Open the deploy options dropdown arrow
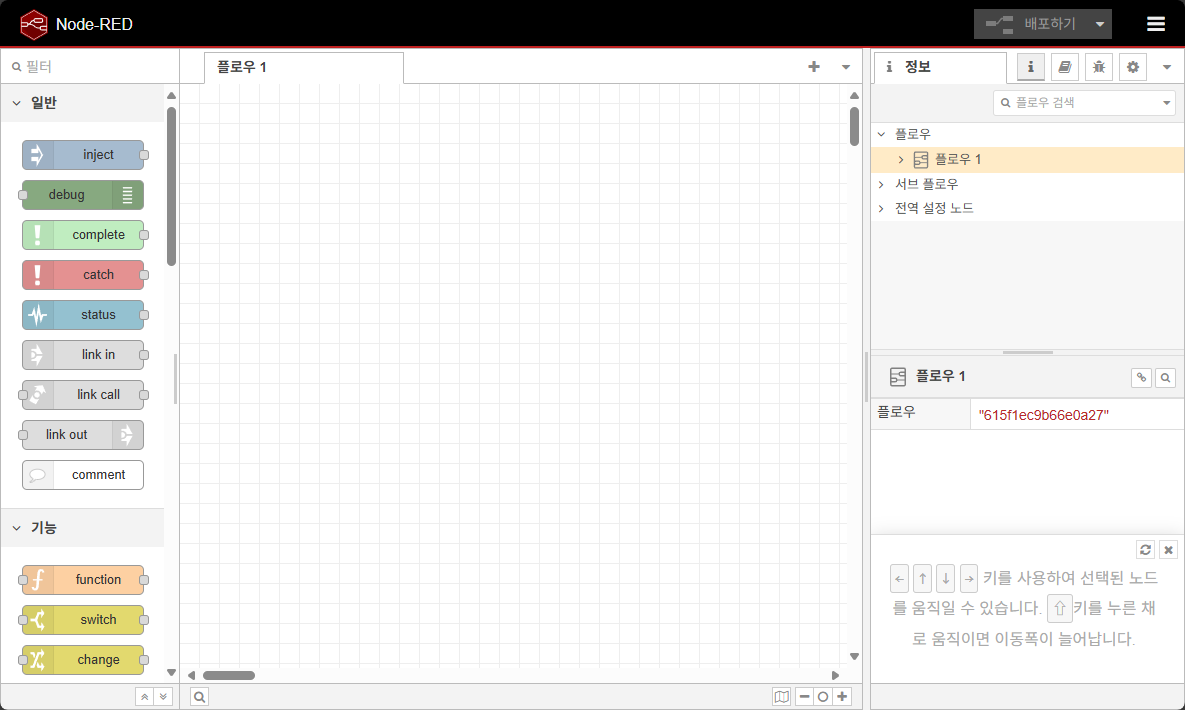Viewport: 1185px width, 710px height. click(1100, 24)
